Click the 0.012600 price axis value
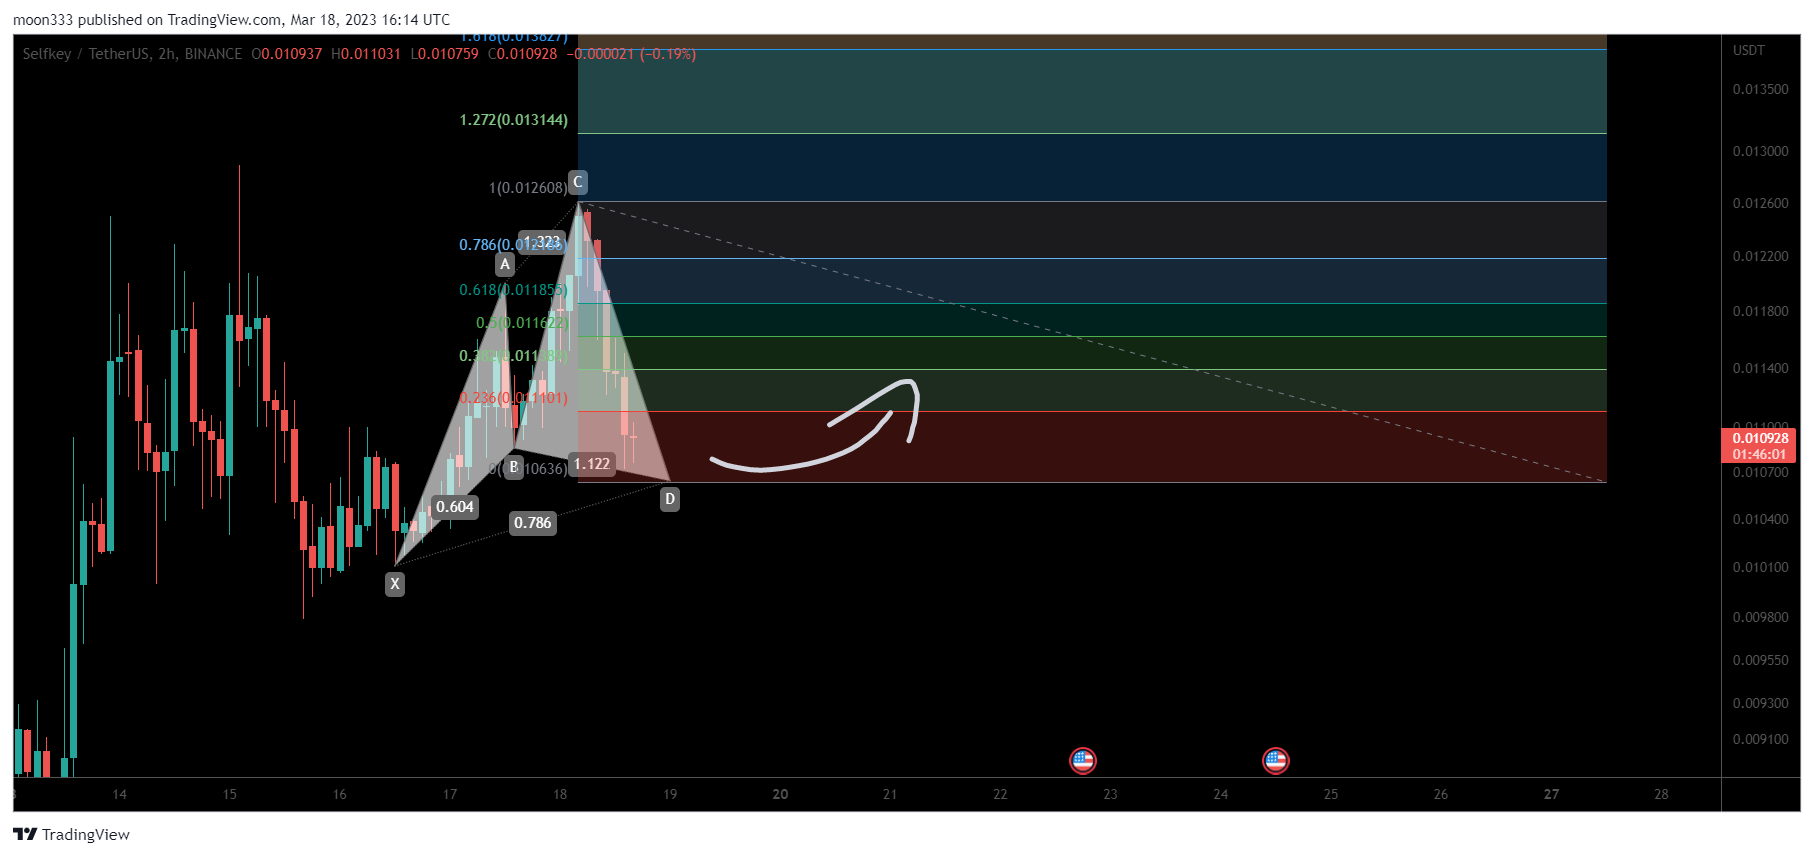Viewport: 1814px width, 856px height. [x=1761, y=203]
